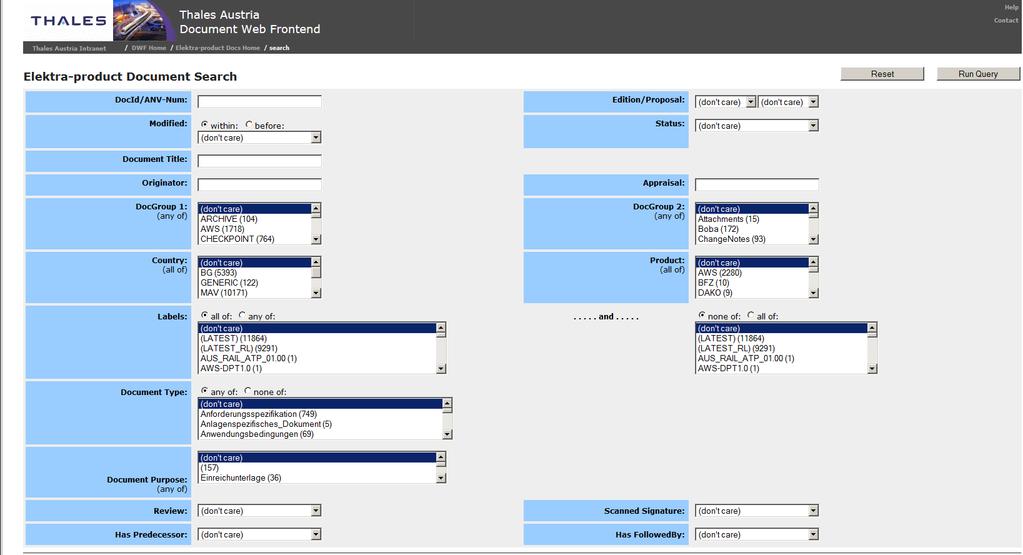Screen dimensions: 1023x555
Task: Select the 'none of' radio next to '.....and.....'
Action: coord(701,315)
